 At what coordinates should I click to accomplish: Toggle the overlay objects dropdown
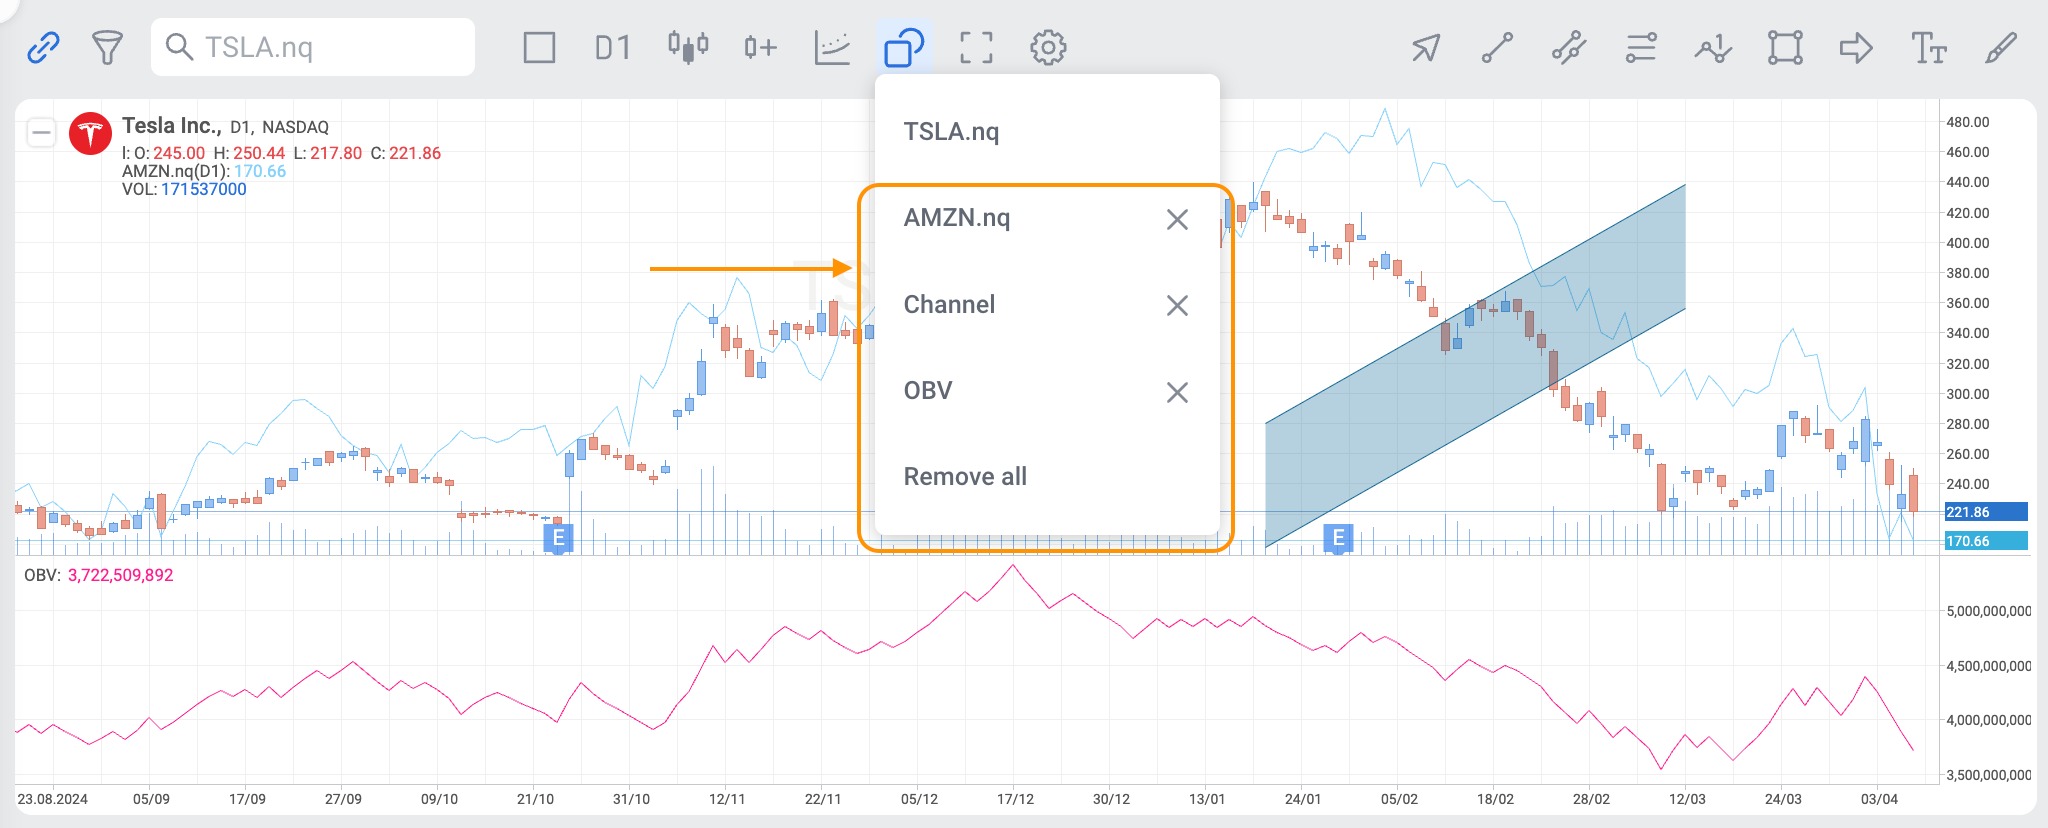click(x=904, y=47)
